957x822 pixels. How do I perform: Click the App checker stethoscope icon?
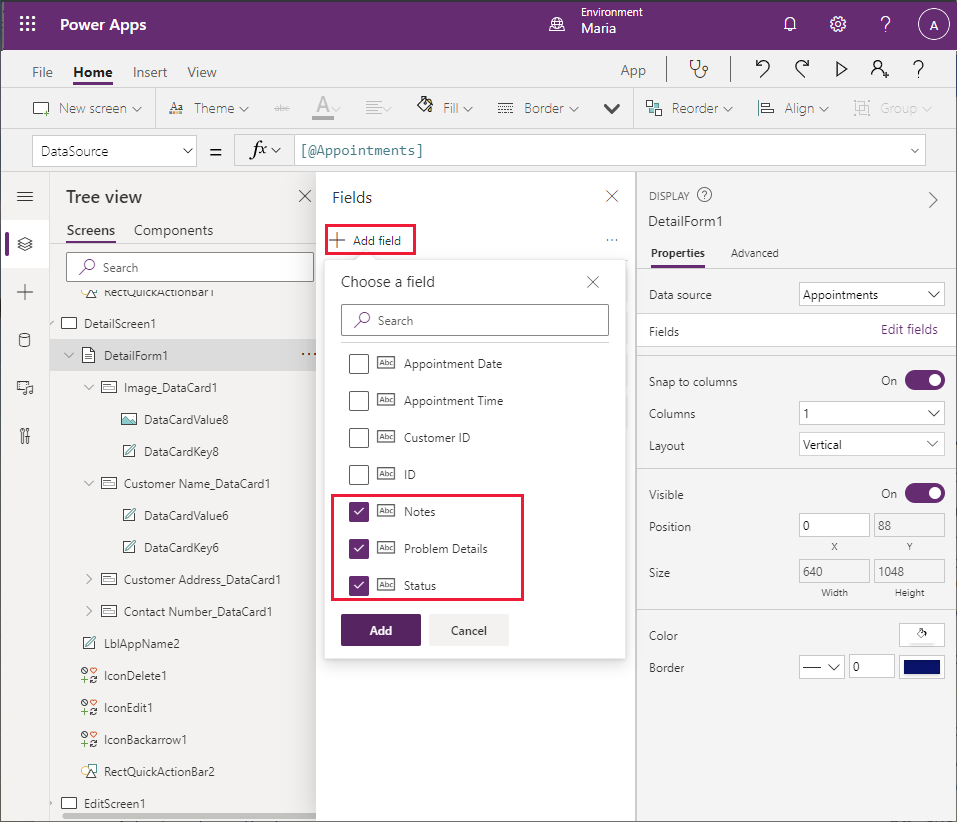[698, 69]
